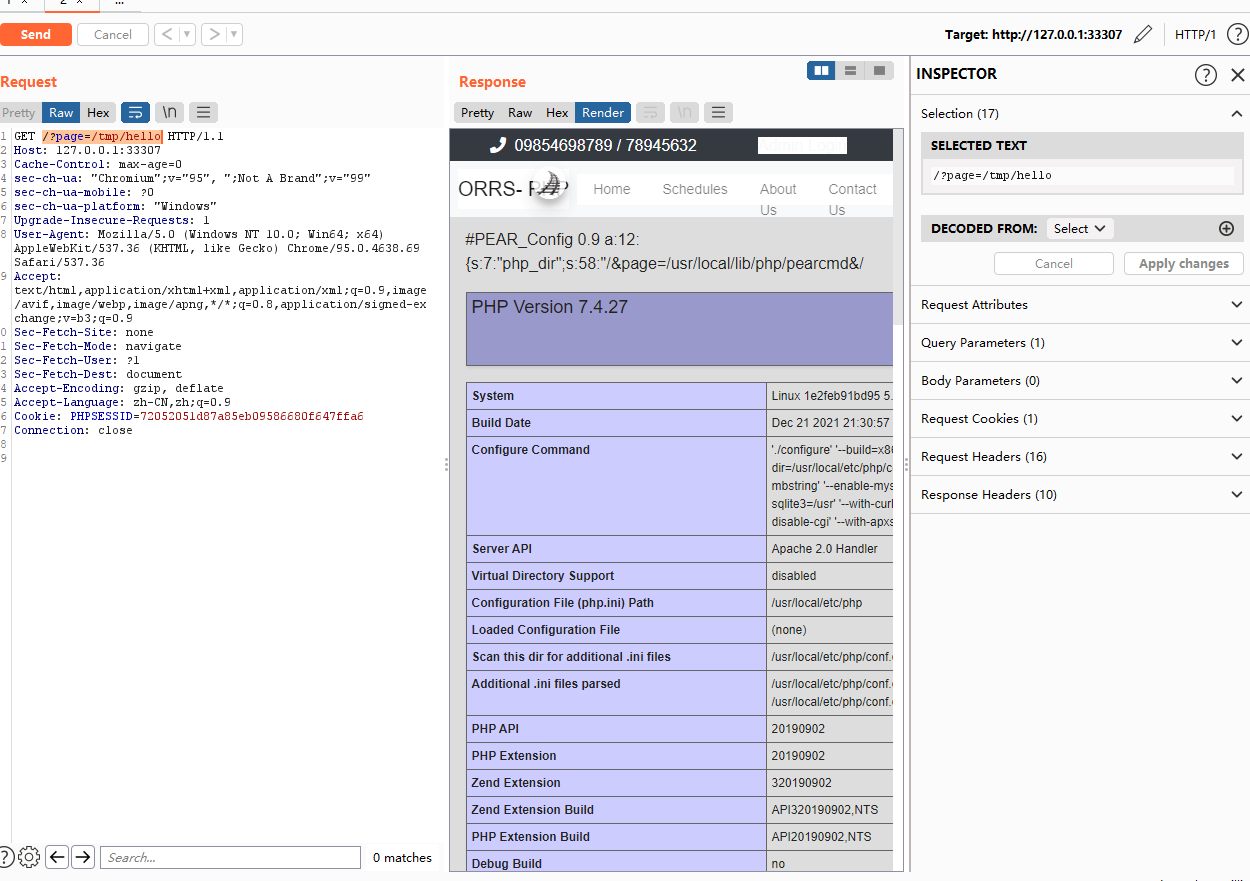Open the search help icon at bottom left
1250x881 pixels.
click(7, 857)
